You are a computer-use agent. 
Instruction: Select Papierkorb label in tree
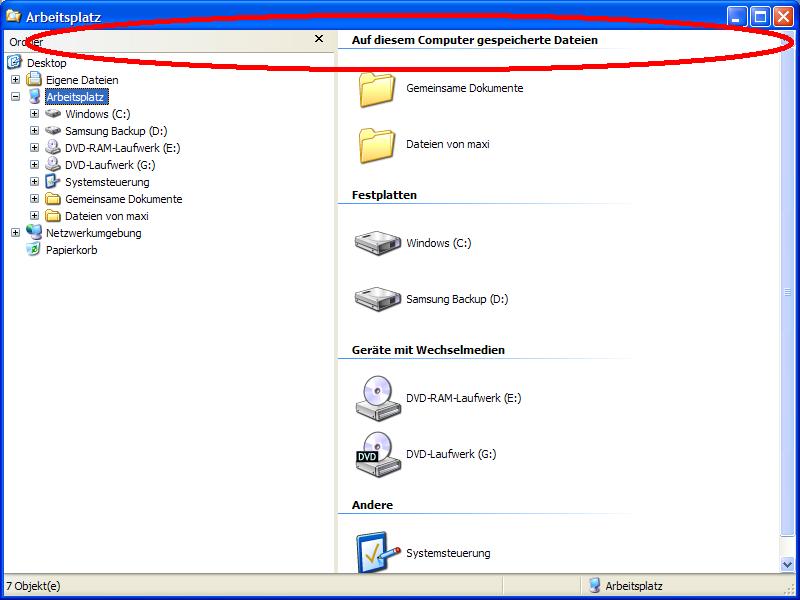71,250
